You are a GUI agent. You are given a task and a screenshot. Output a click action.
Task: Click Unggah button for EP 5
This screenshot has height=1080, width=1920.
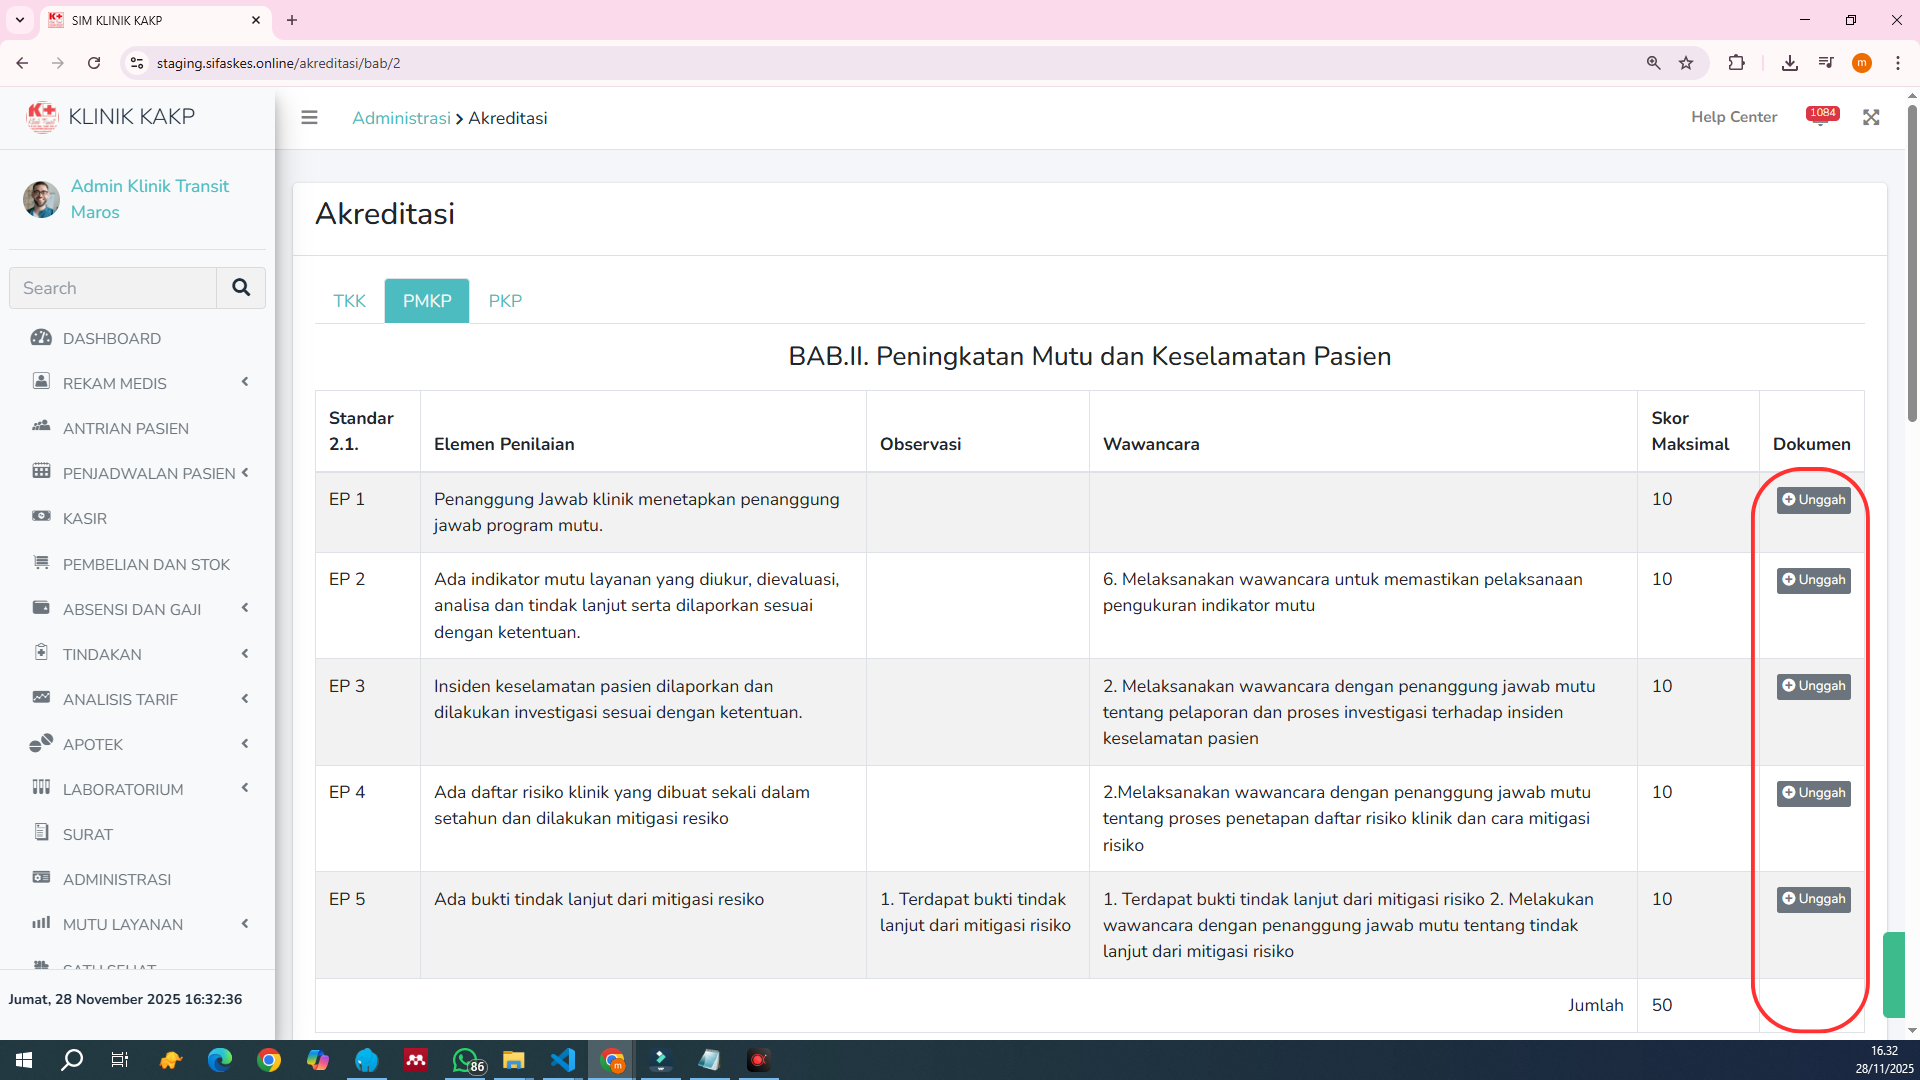tap(1813, 899)
